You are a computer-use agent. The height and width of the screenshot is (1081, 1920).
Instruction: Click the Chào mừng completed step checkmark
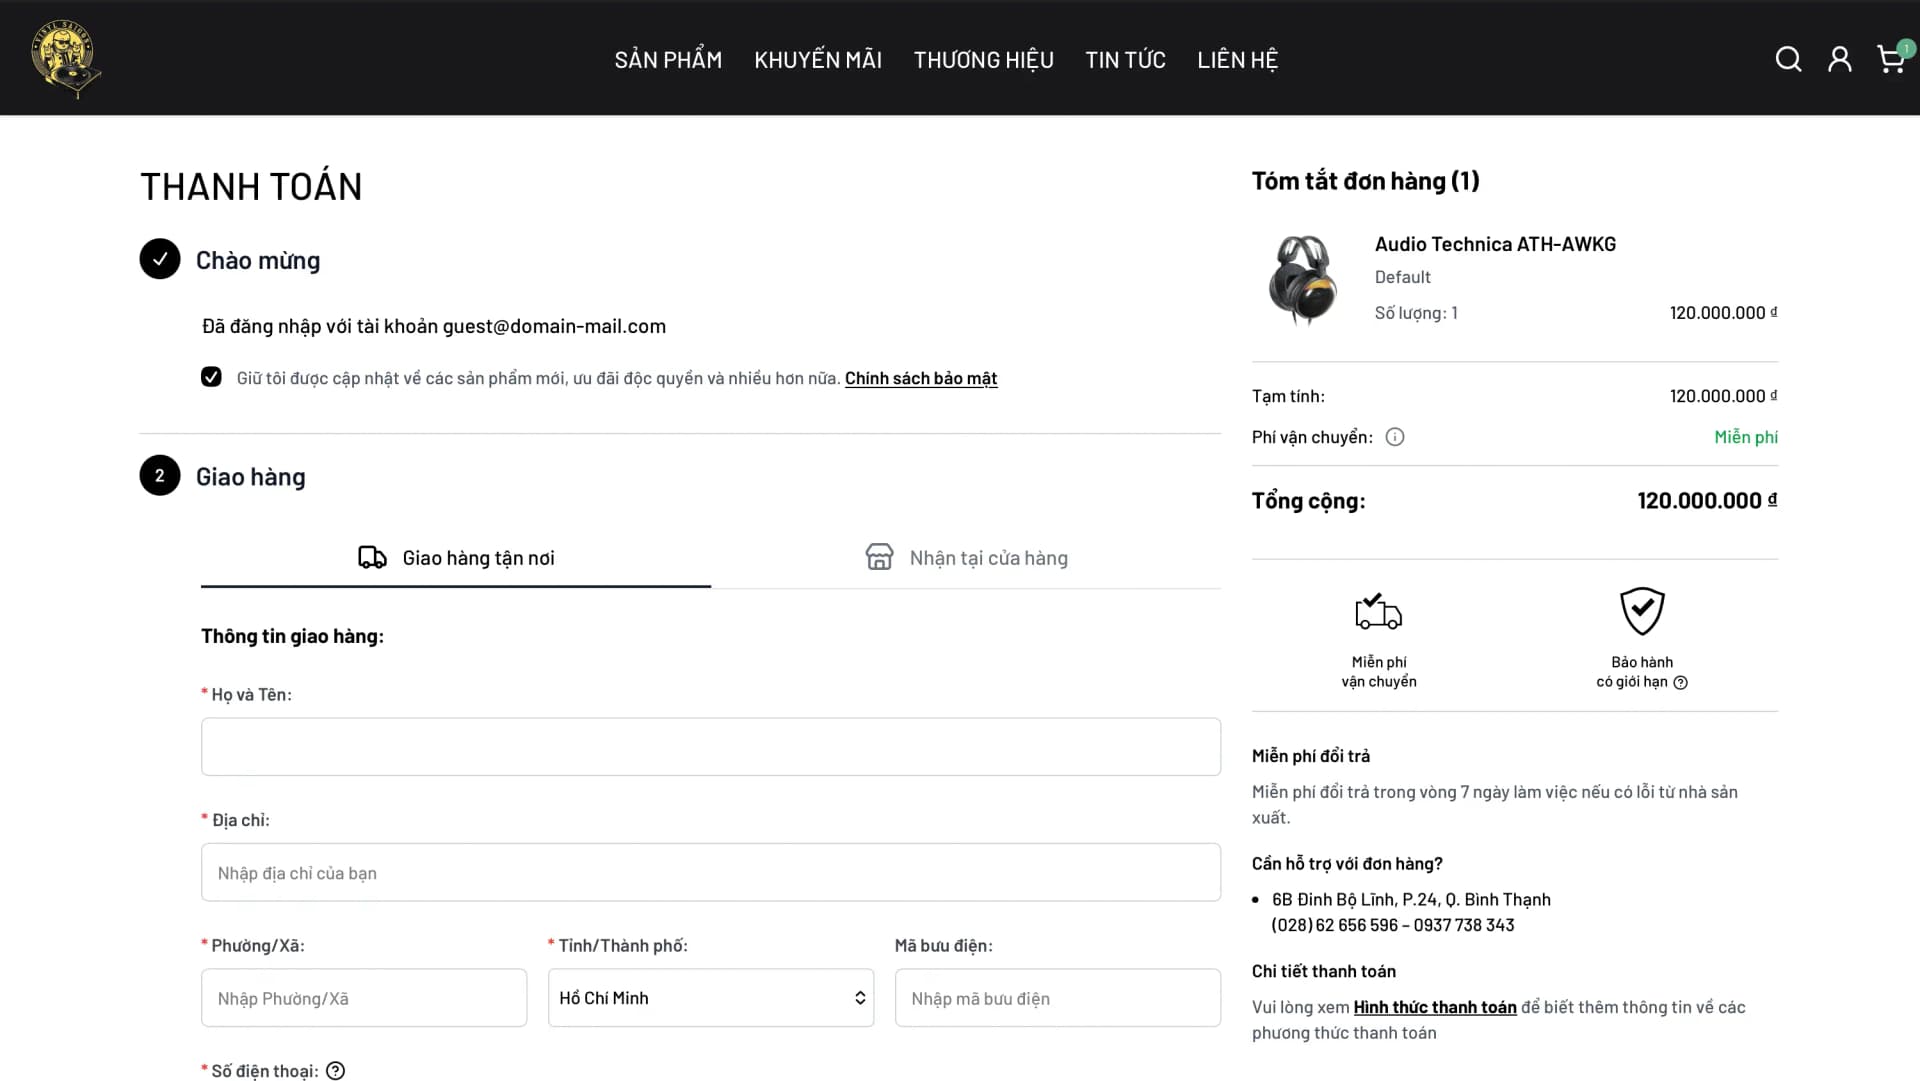(x=160, y=259)
